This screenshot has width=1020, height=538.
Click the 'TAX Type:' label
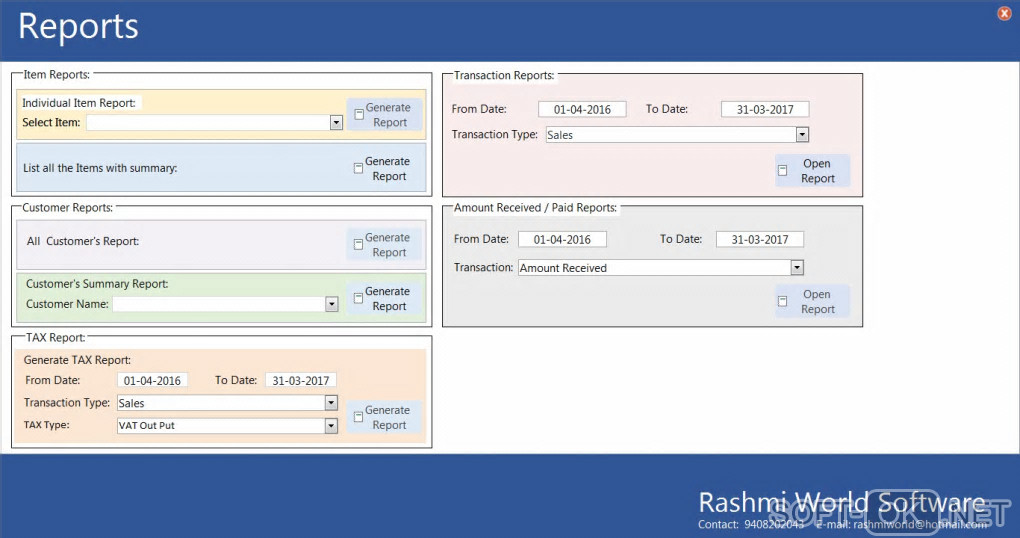coord(46,425)
